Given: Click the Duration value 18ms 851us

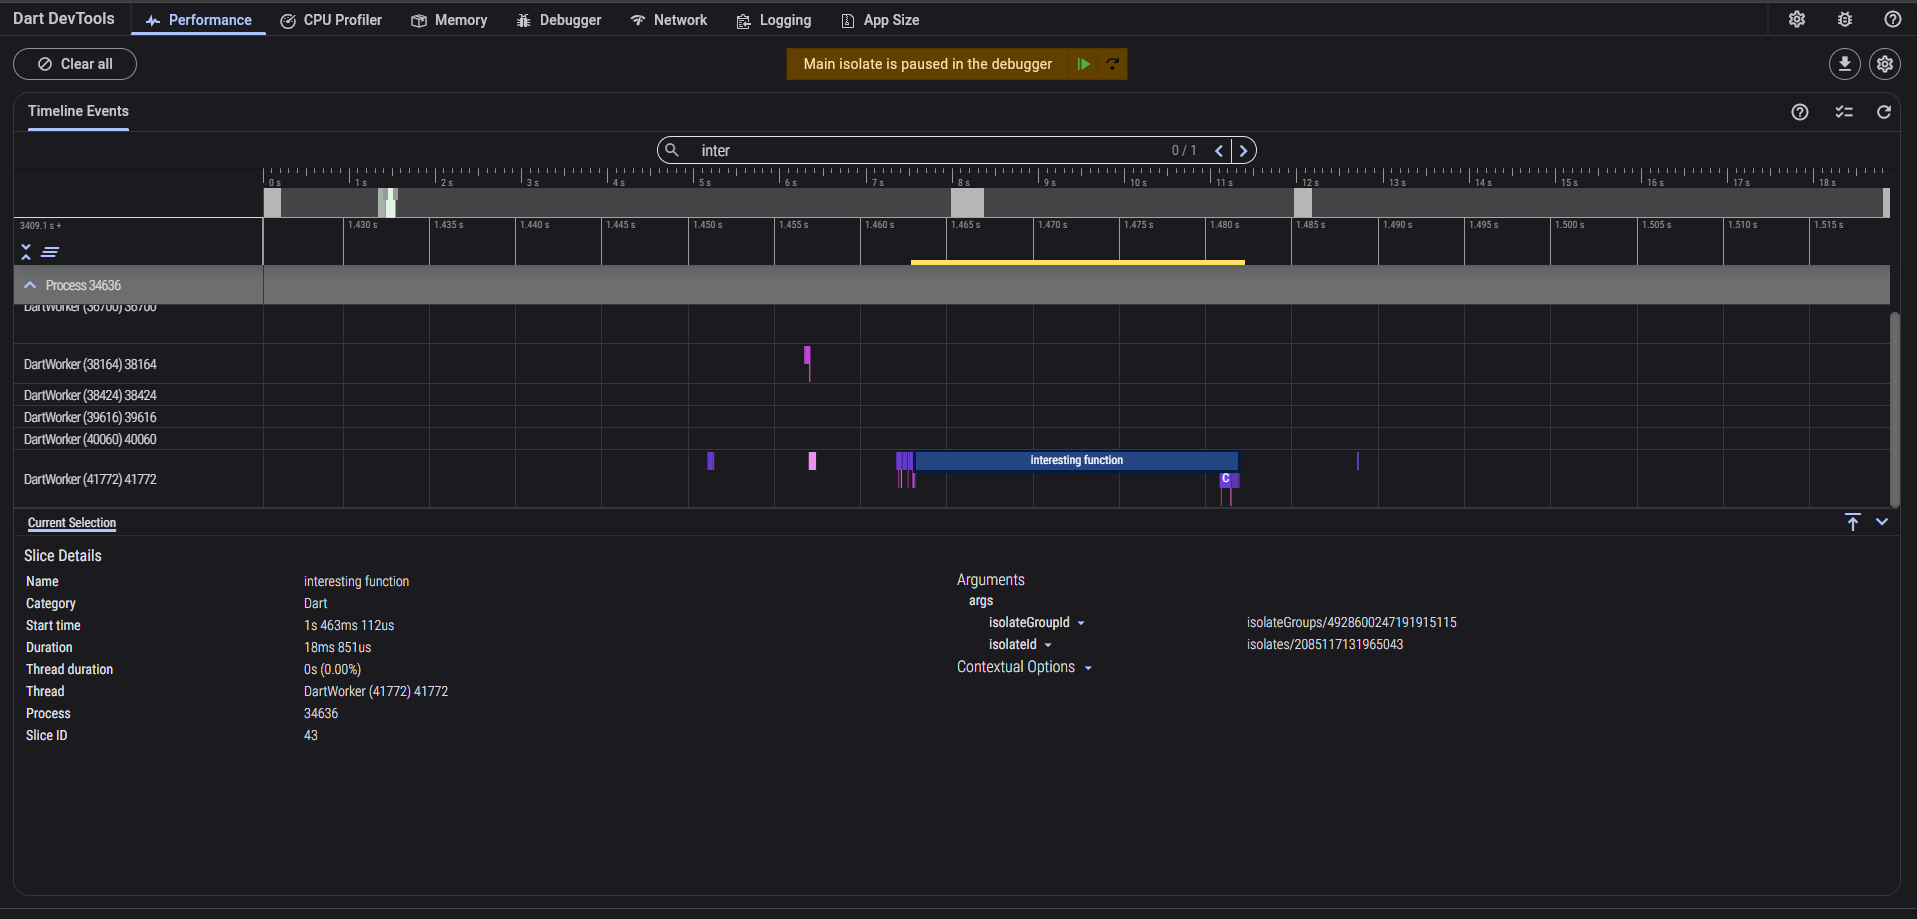Looking at the screenshot, I should coord(337,647).
